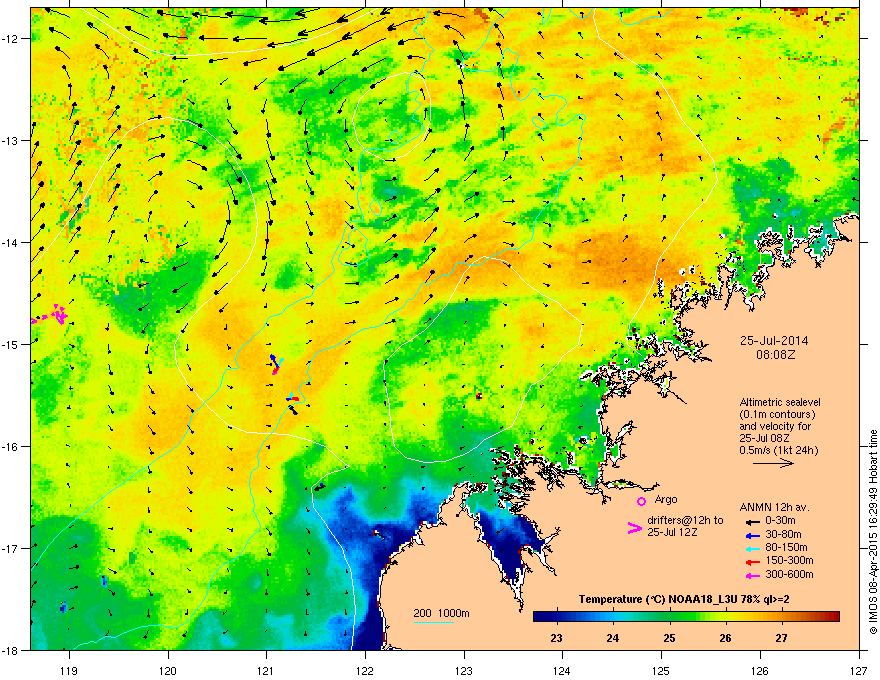The width and height of the screenshot is (880, 680).
Task: Click the magenta 300-600m arrow legend symbol
Action: pos(753,575)
